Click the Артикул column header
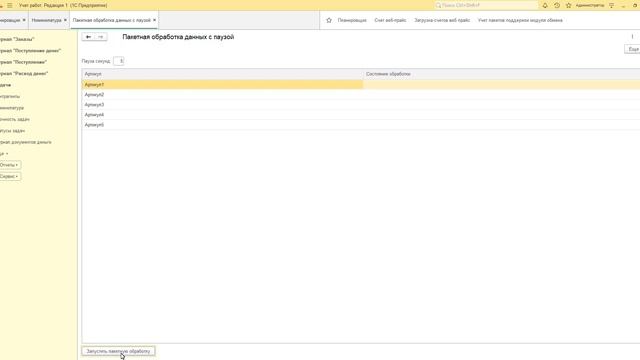Viewport: 640px width, 360px height. click(222, 74)
